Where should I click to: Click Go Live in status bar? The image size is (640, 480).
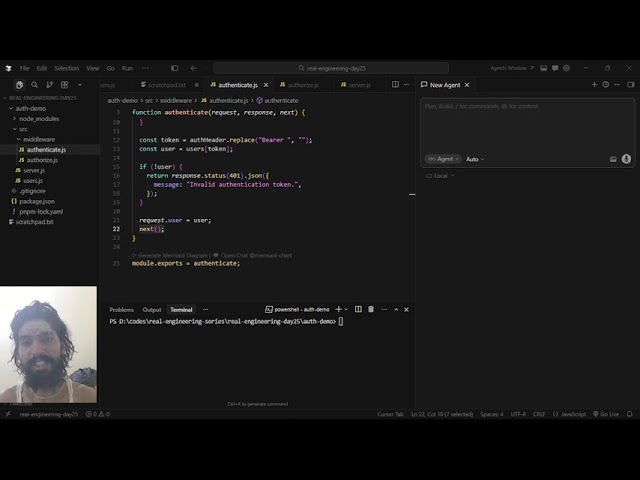pyautogui.click(x=606, y=414)
